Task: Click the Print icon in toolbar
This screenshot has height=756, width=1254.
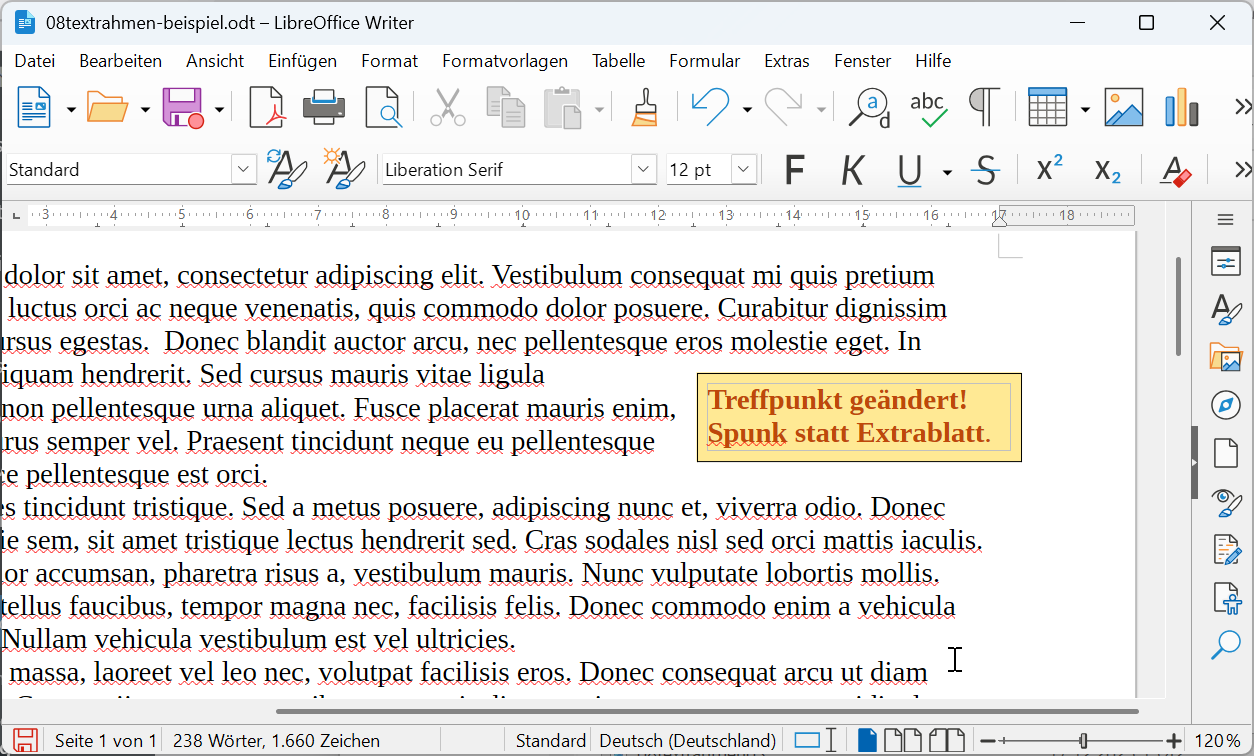Action: pyautogui.click(x=324, y=108)
